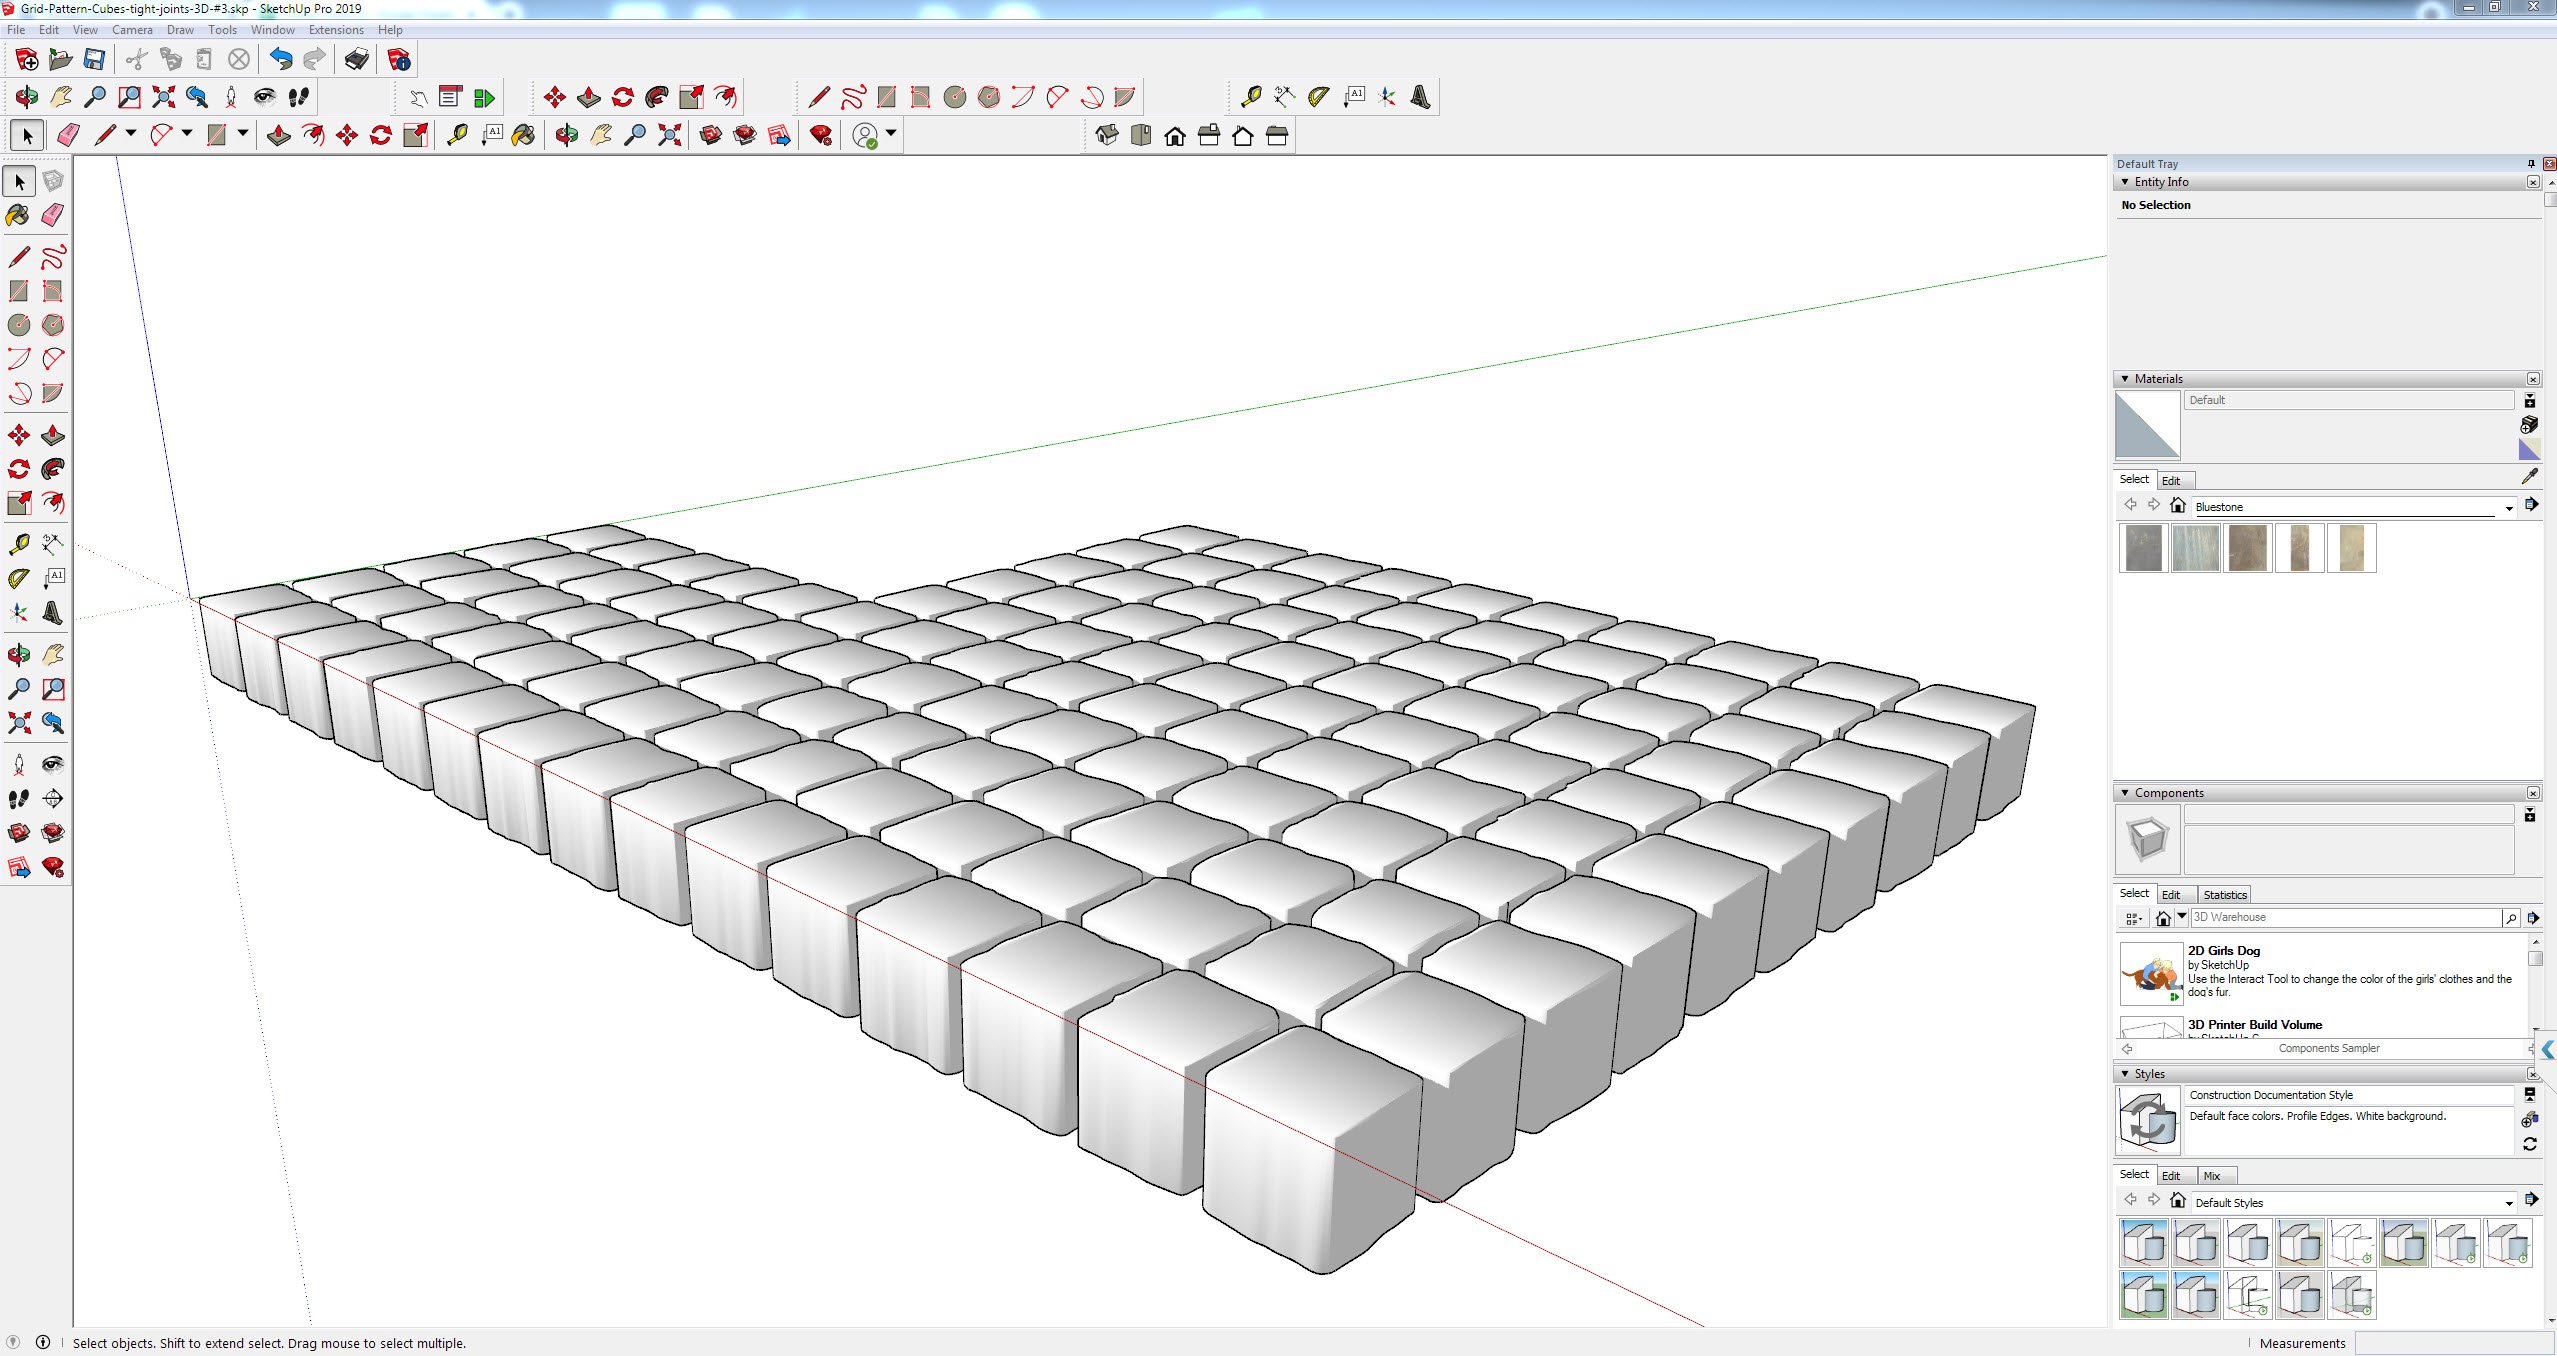Select the Orbit tool
Screen dimensions: 2557x1356
click(18, 655)
